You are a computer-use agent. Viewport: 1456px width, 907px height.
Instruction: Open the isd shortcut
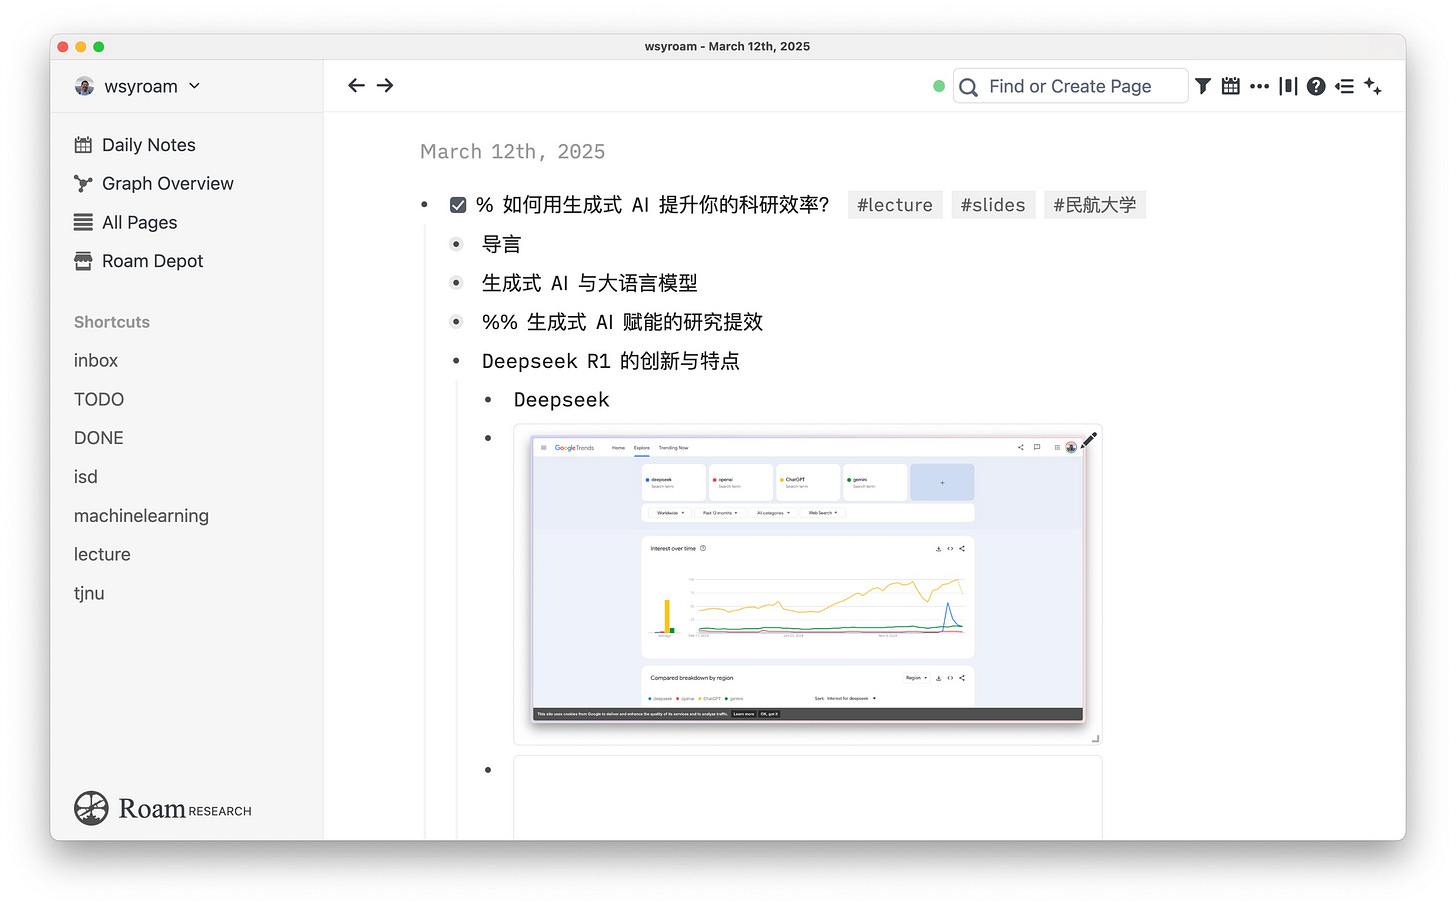pos(86,477)
